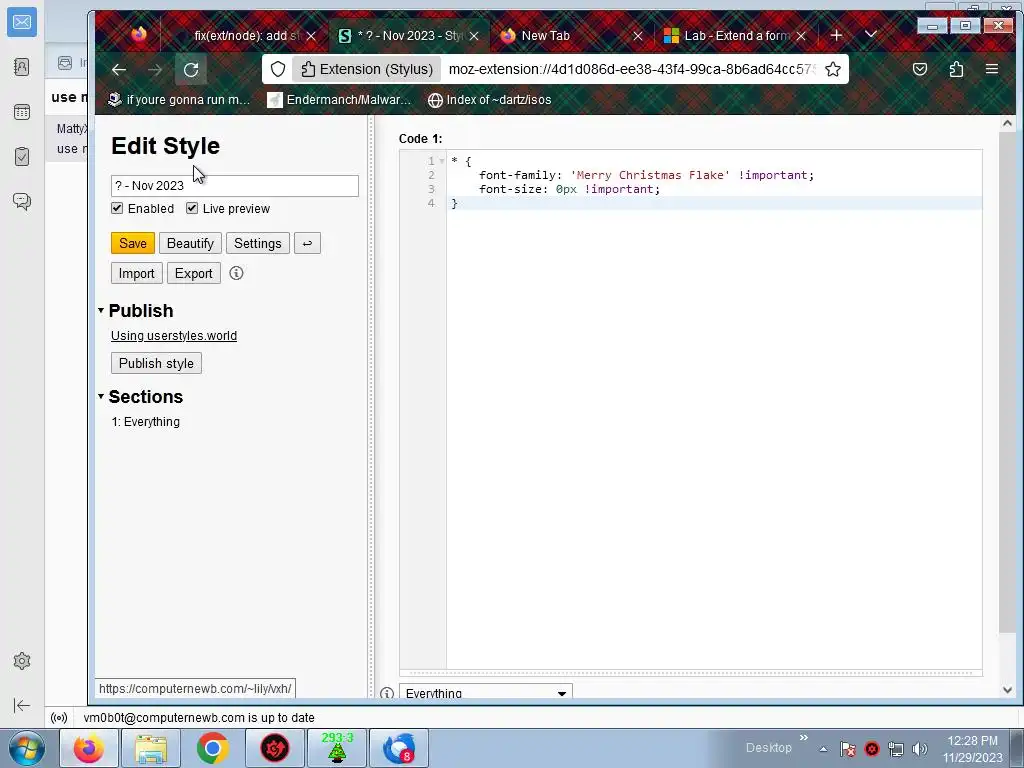Switch to the New Tab tab

(x=545, y=36)
